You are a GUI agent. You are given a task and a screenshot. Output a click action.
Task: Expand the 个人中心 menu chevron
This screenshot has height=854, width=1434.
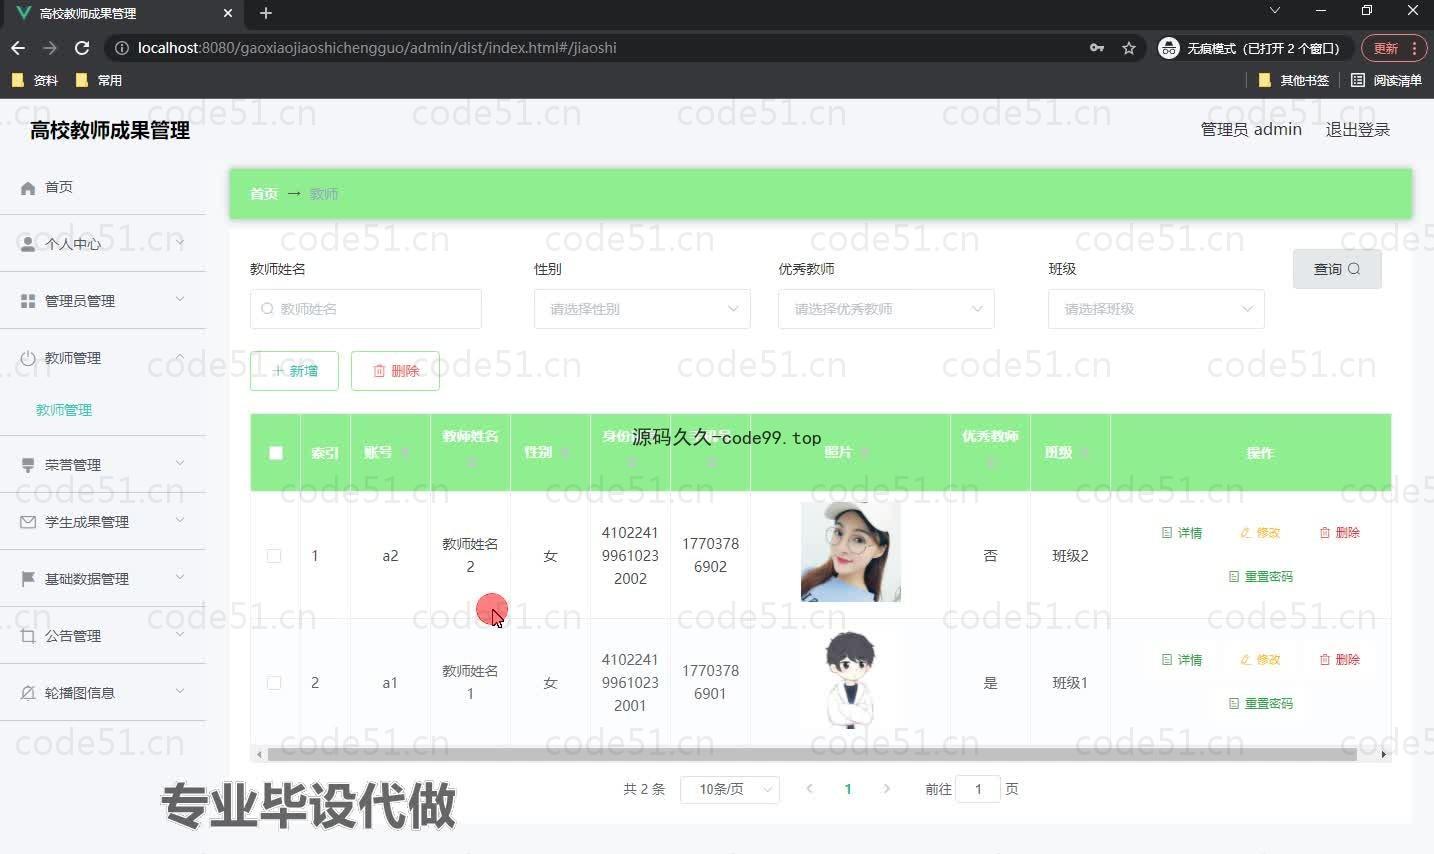(180, 243)
